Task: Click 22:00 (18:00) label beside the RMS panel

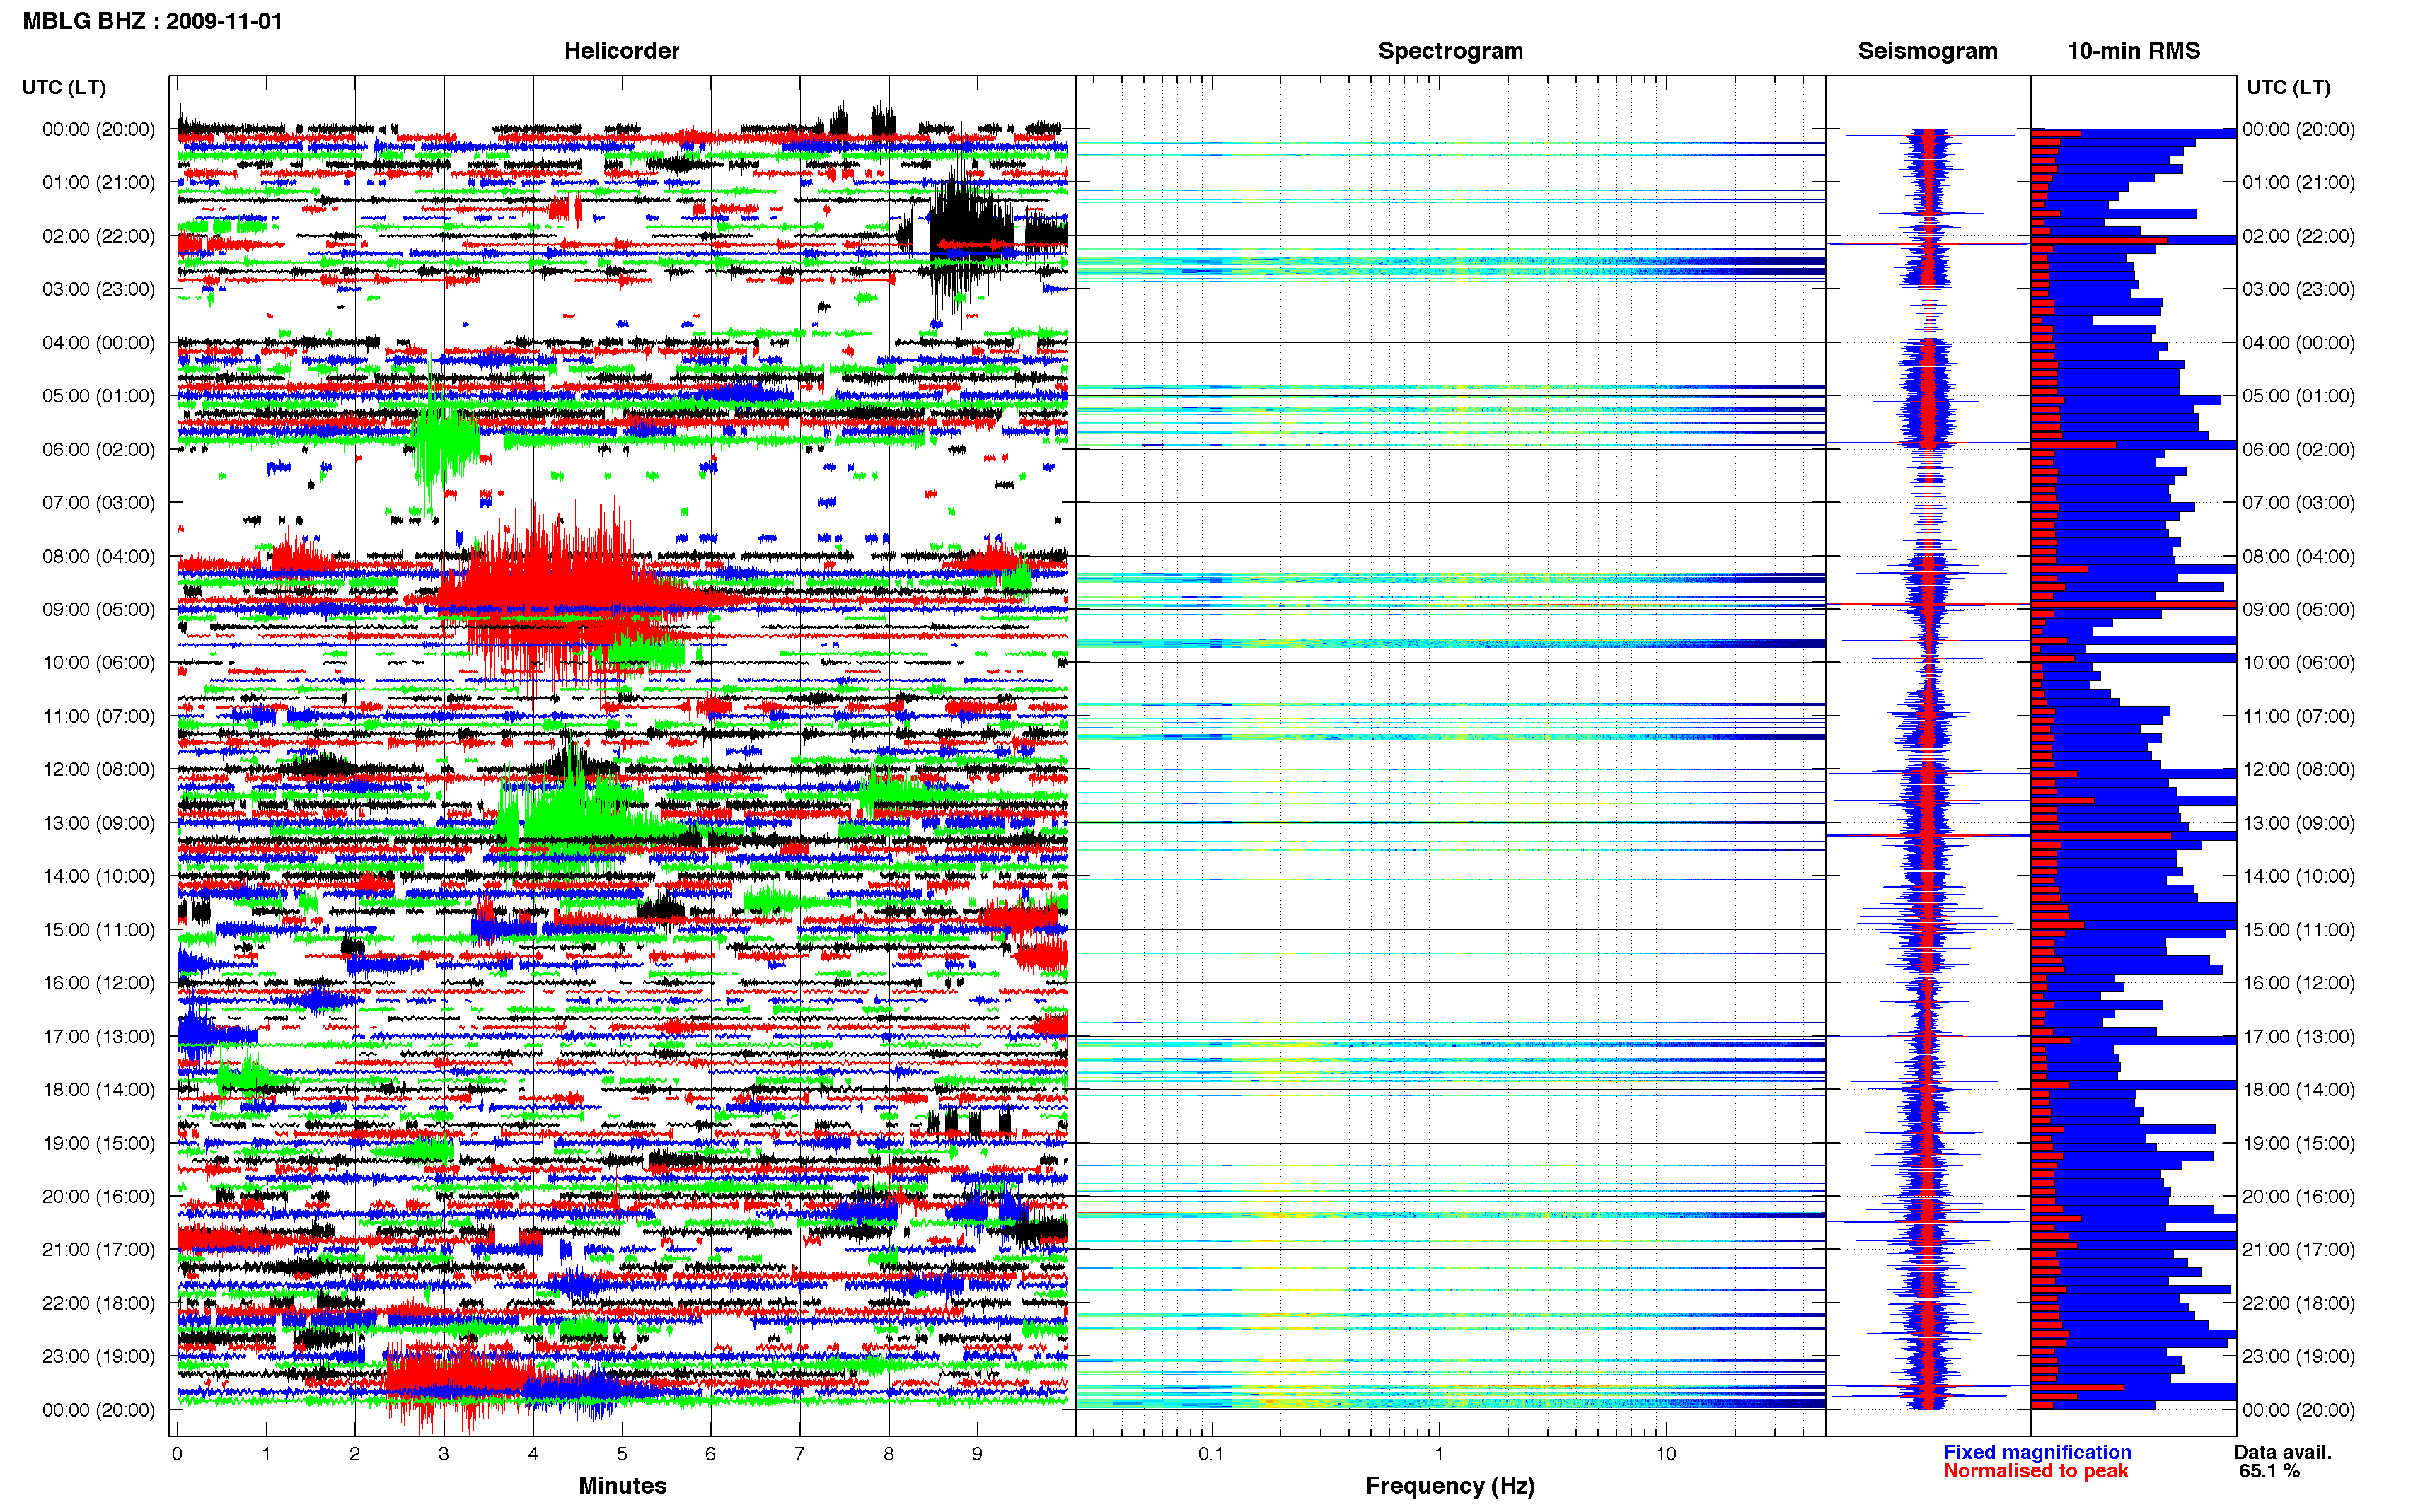Action: pyautogui.click(x=2299, y=1303)
